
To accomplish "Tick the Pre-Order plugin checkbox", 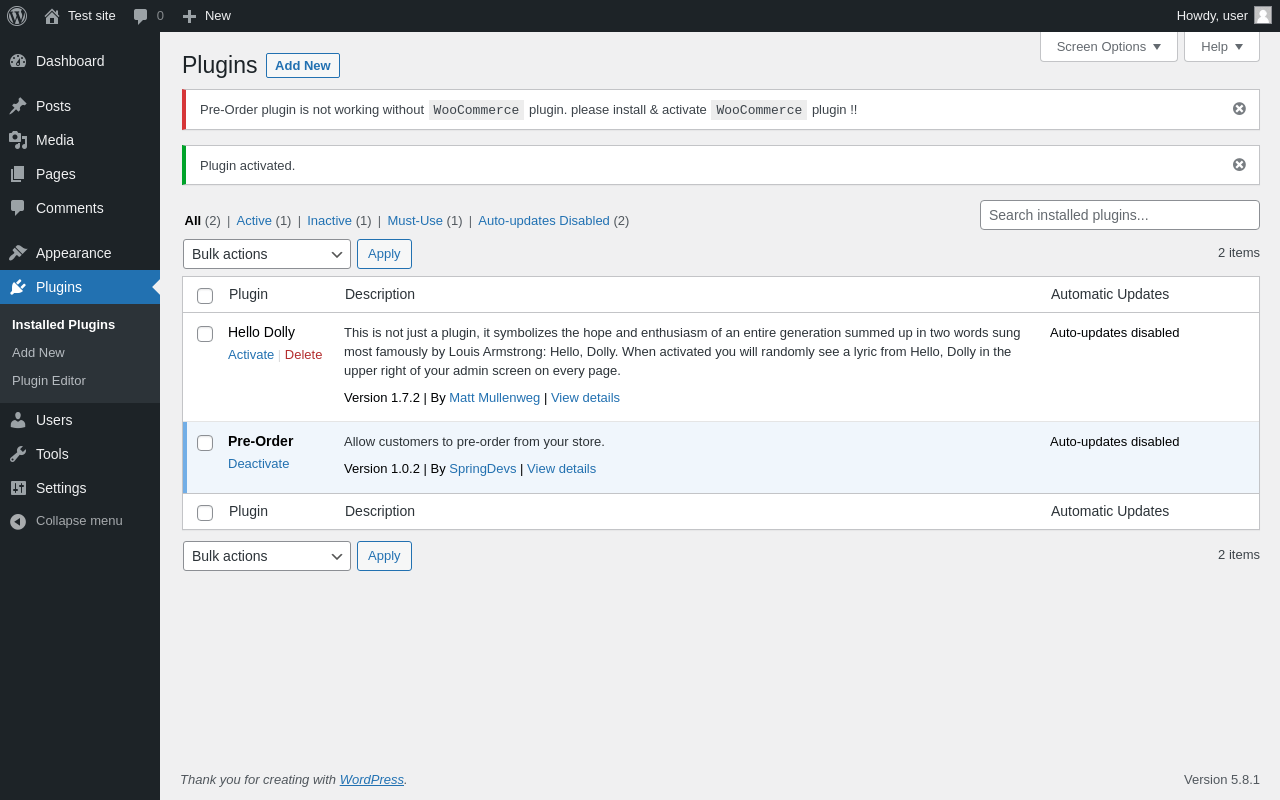I will (205, 443).
